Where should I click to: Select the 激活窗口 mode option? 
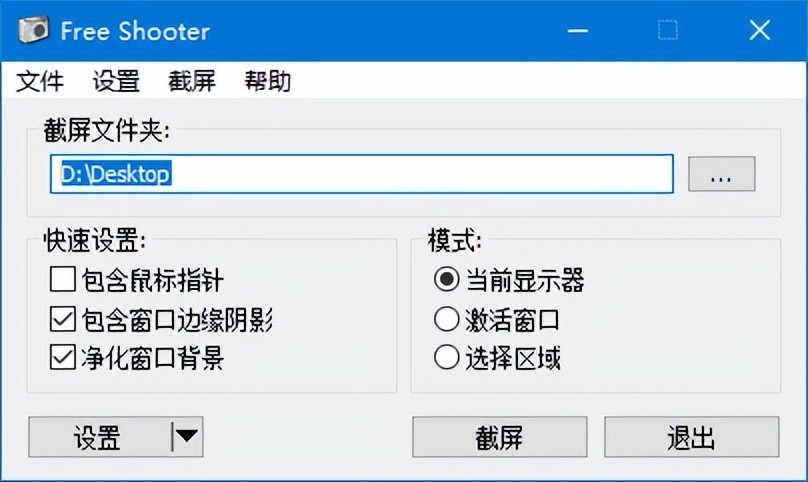coord(446,320)
